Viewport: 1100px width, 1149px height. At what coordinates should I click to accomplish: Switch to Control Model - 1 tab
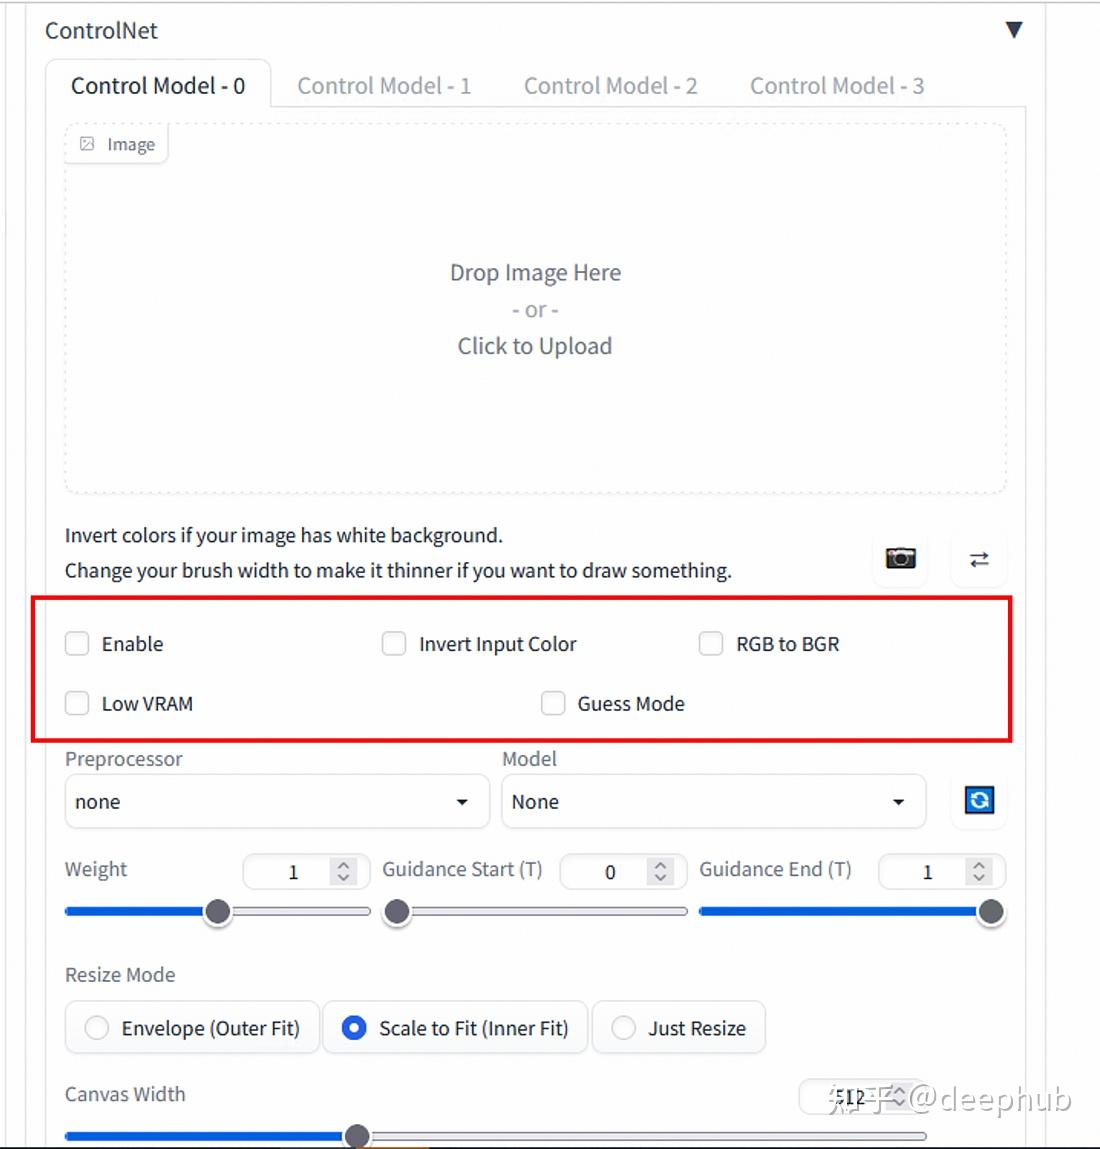click(384, 86)
